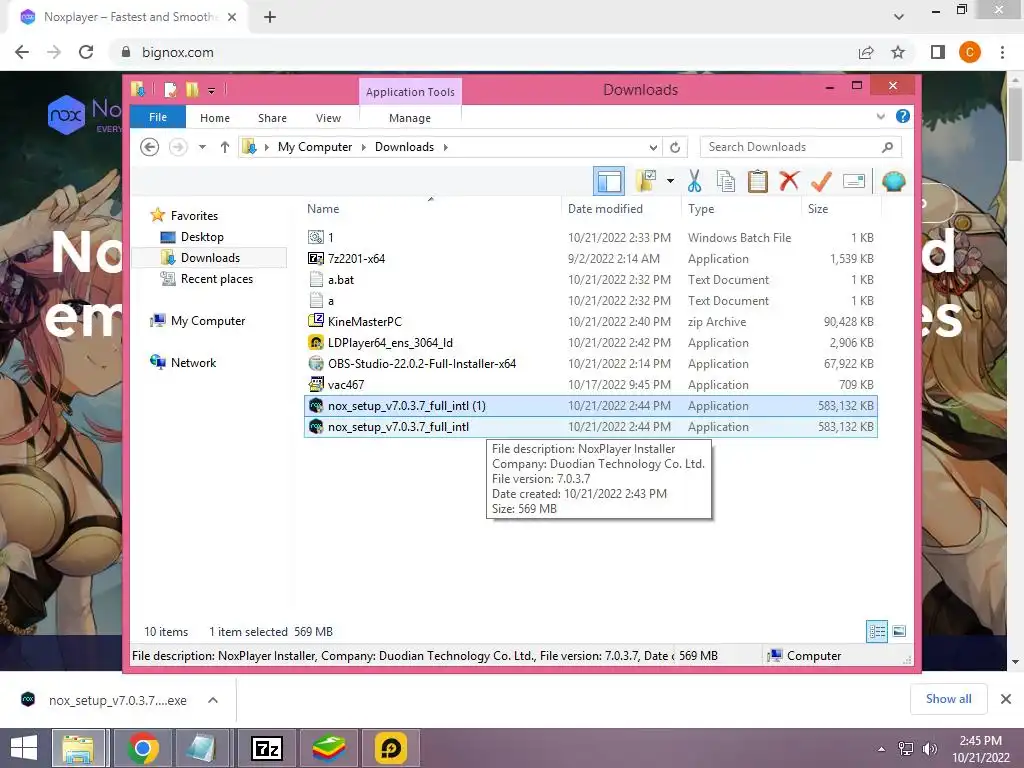Expand My Computer breadcrumb arrow
1024x768 pixels.
point(364,147)
